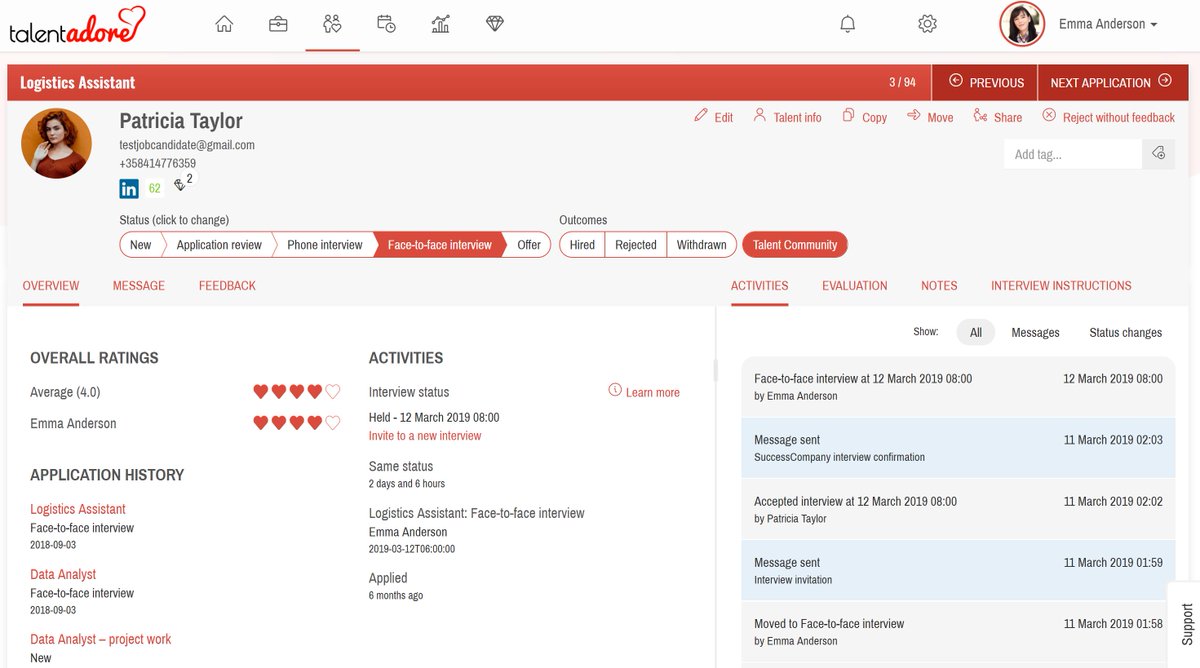Screen dimensions: 1200x668
Task: Open the Home icon in the top navigation
Action: point(224,22)
